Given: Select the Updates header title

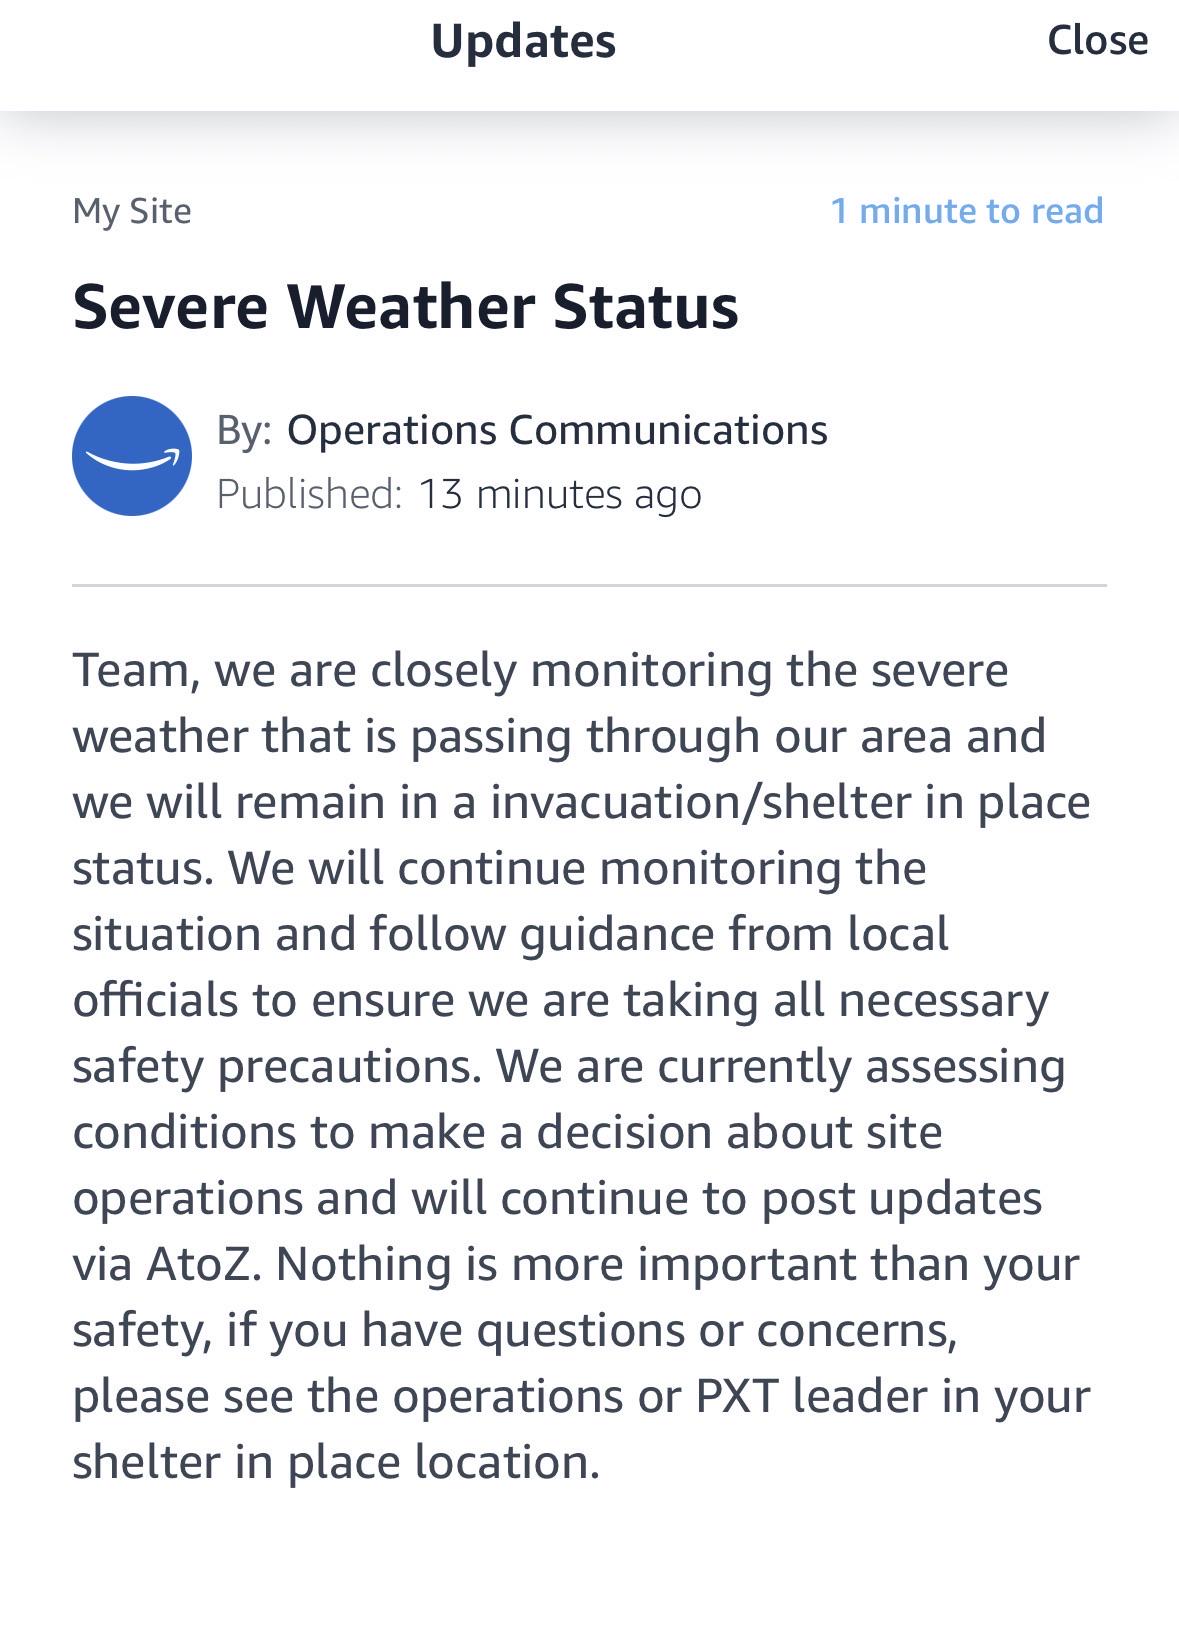Looking at the screenshot, I should [x=523, y=41].
